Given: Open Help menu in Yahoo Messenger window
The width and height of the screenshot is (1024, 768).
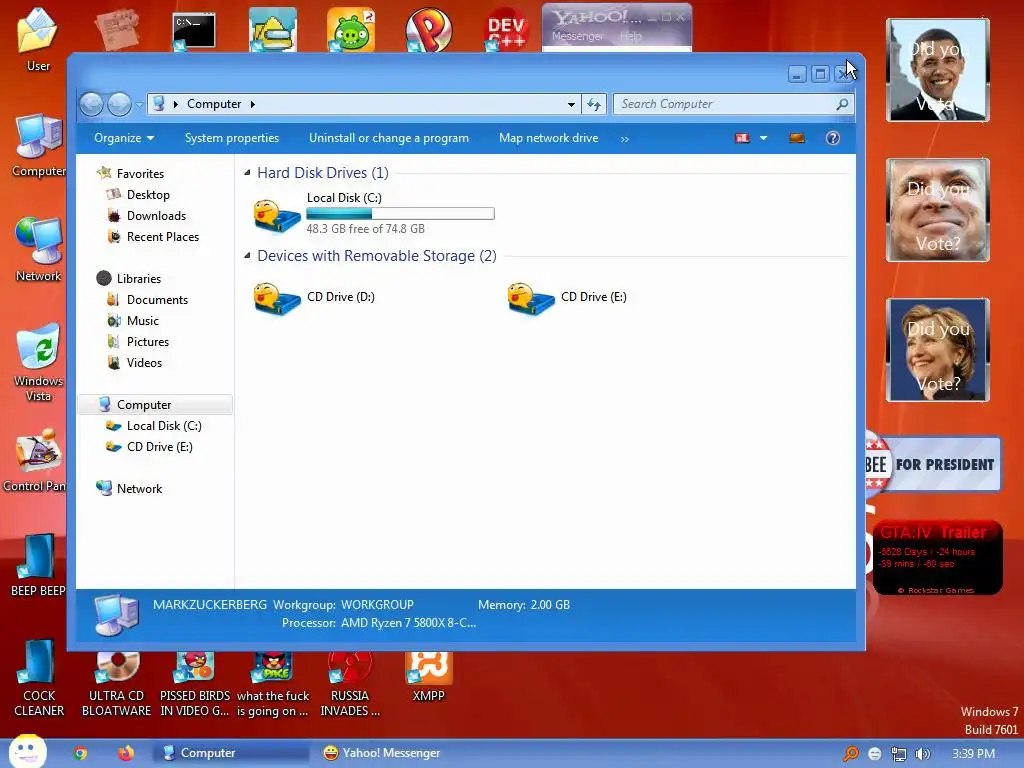Looking at the screenshot, I should [630, 36].
